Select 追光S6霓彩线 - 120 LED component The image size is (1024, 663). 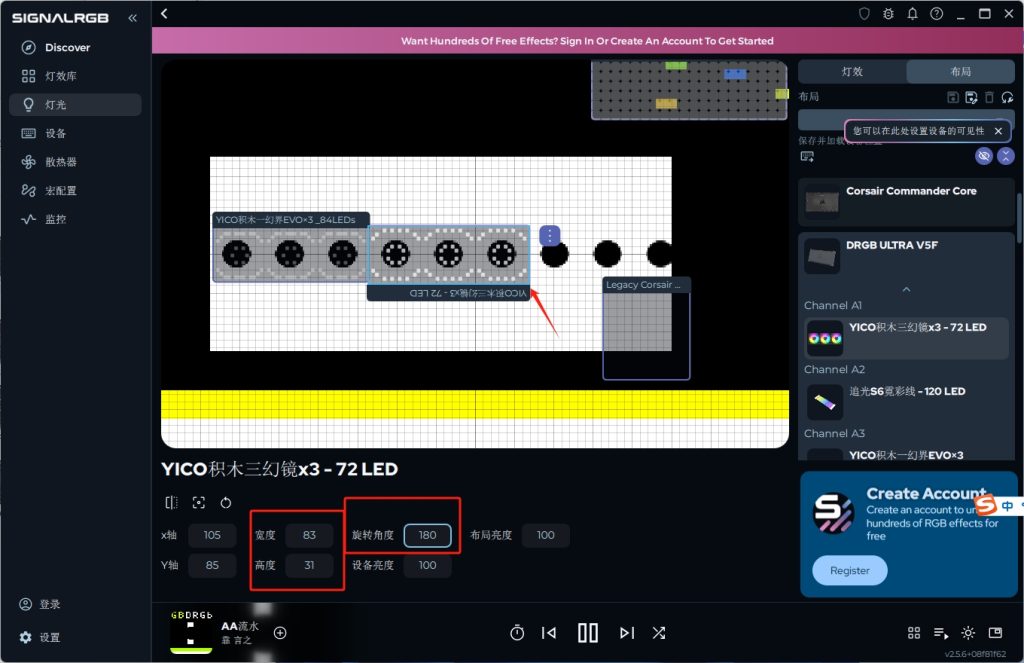click(x=906, y=401)
